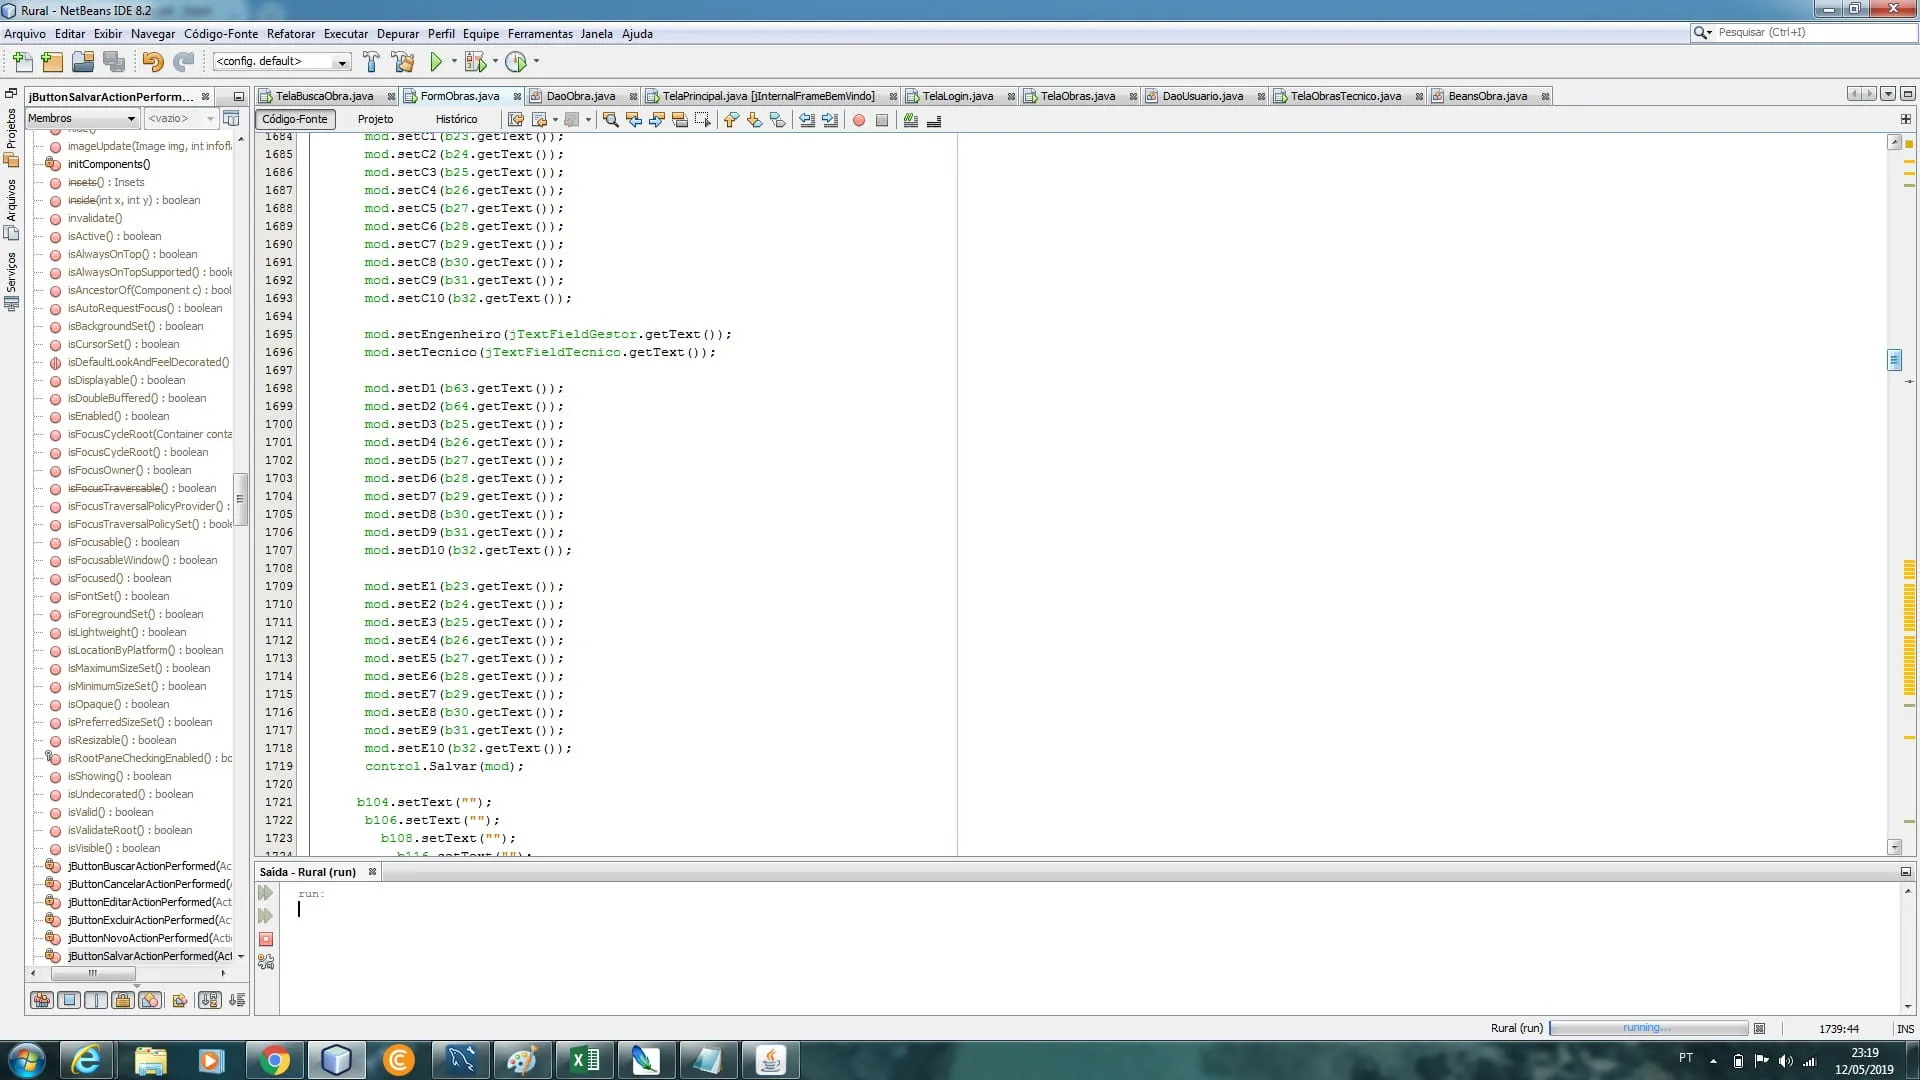Click the Profile Project clock icon
The height and width of the screenshot is (1080, 1920).
pyautogui.click(x=516, y=62)
